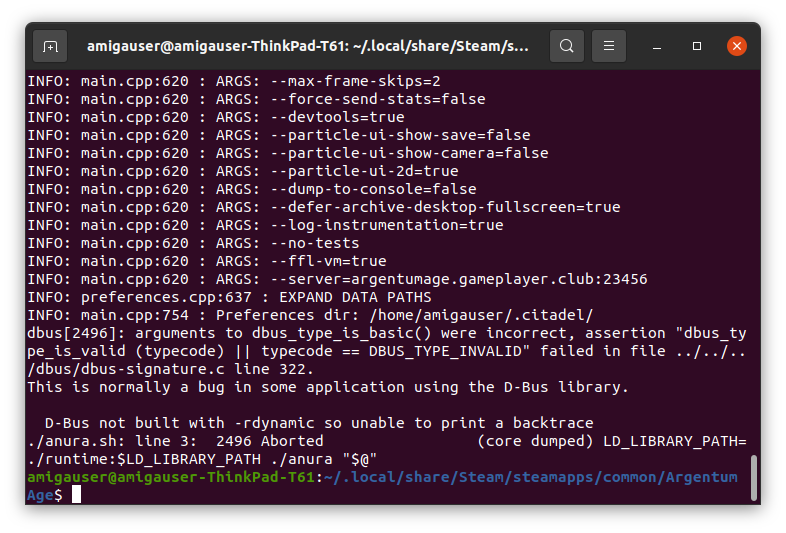Minimize the terminal window
Screen dimensions: 786x533
[x=657, y=47]
